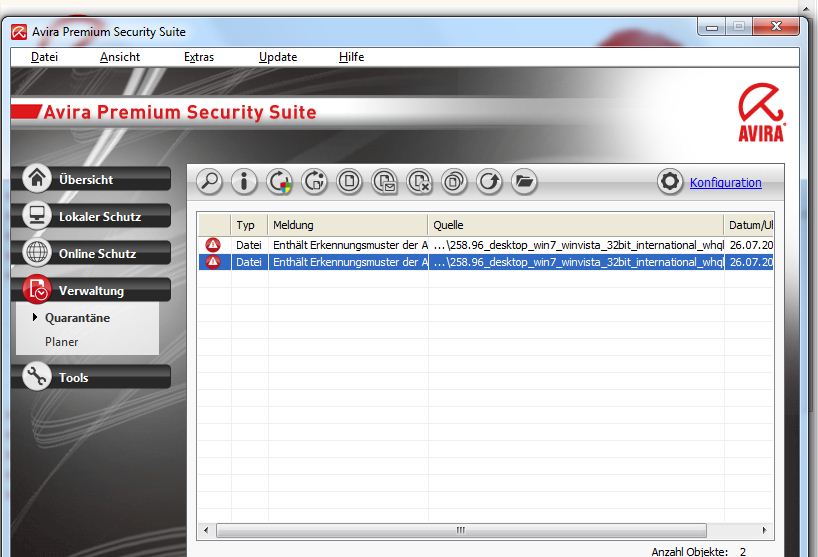Click add file to quarantine icon

tap(349, 182)
